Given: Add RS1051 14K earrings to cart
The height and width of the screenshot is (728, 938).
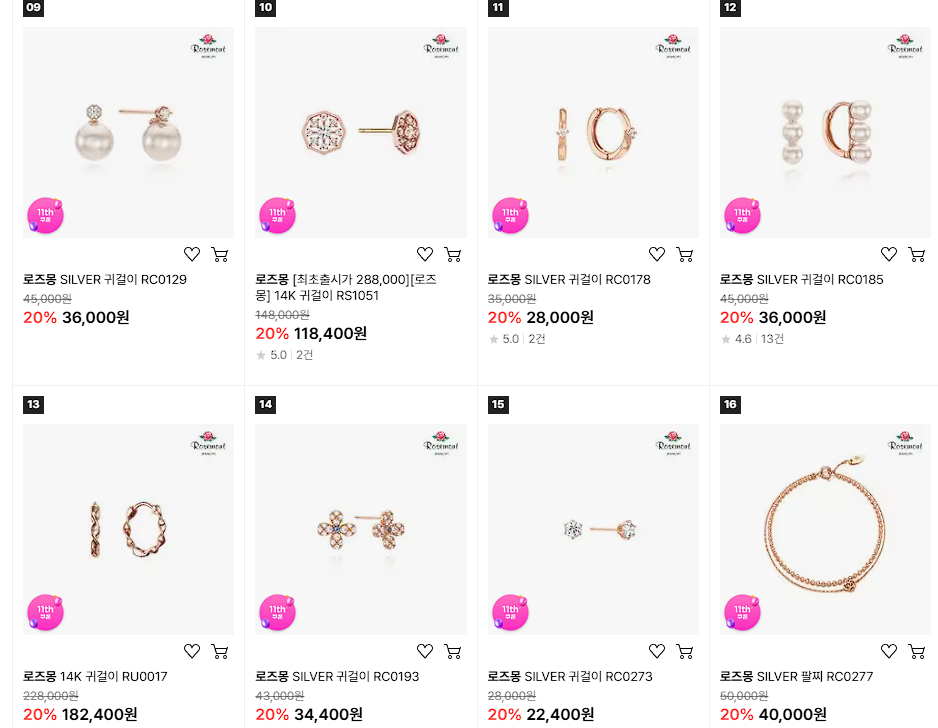Looking at the screenshot, I should [x=453, y=254].
